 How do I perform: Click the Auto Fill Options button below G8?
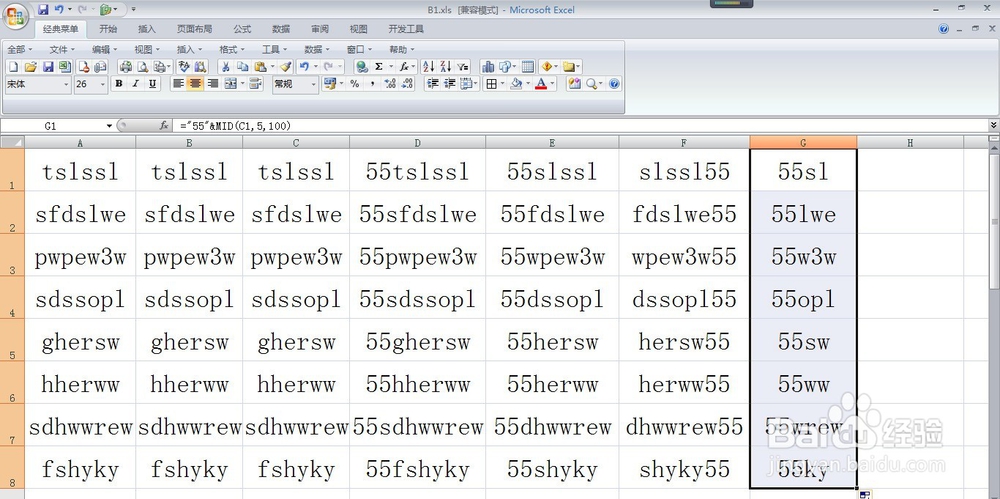[x=864, y=495]
